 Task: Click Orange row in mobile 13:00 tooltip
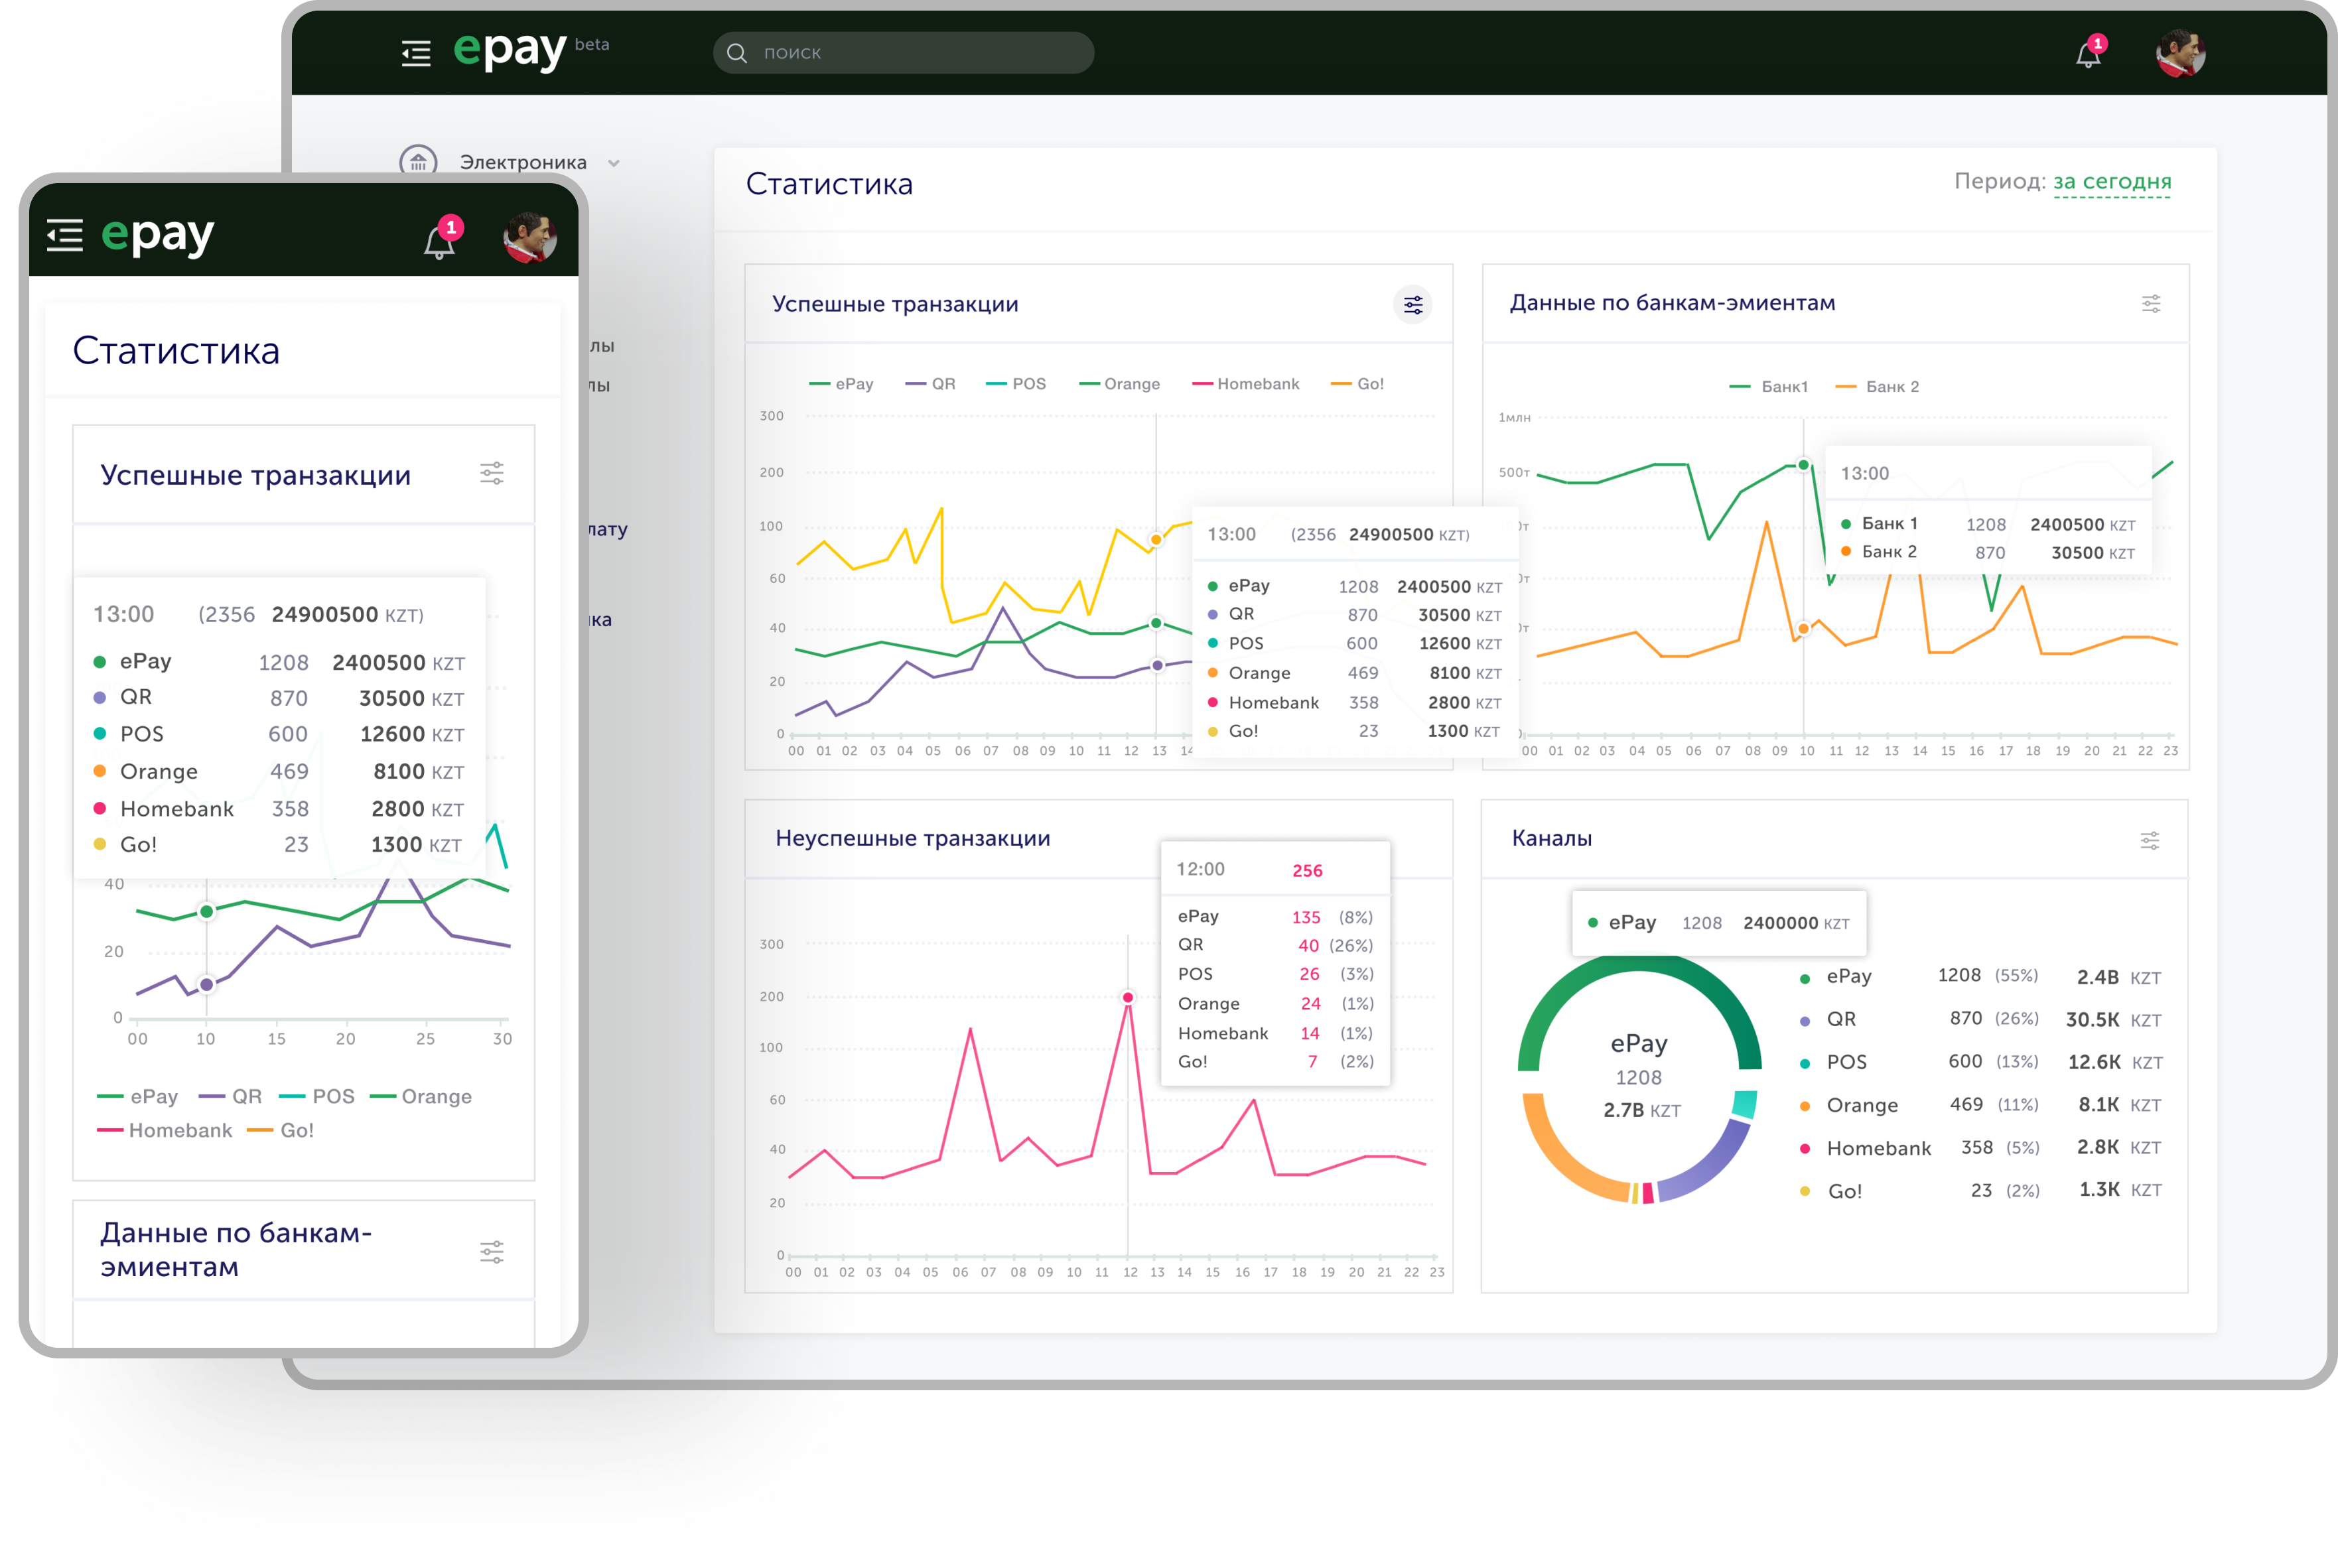tap(279, 772)
